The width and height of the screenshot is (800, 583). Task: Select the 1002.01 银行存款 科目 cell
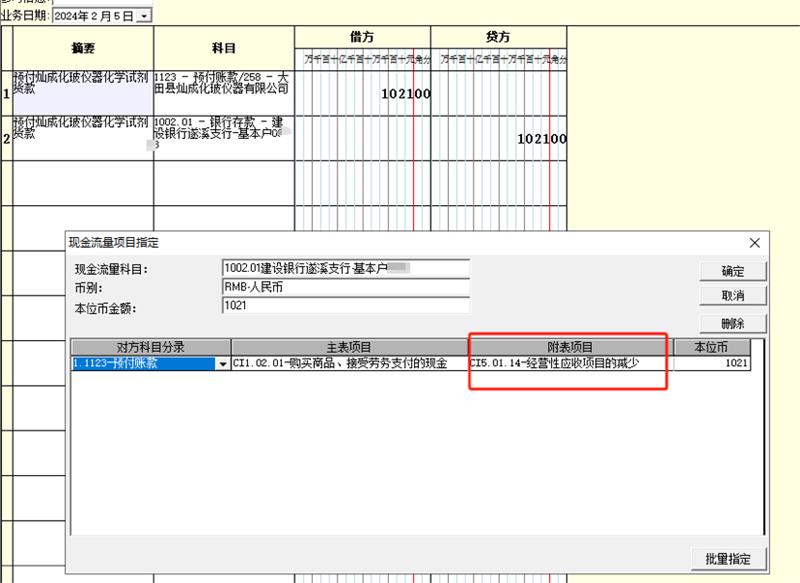223,137
